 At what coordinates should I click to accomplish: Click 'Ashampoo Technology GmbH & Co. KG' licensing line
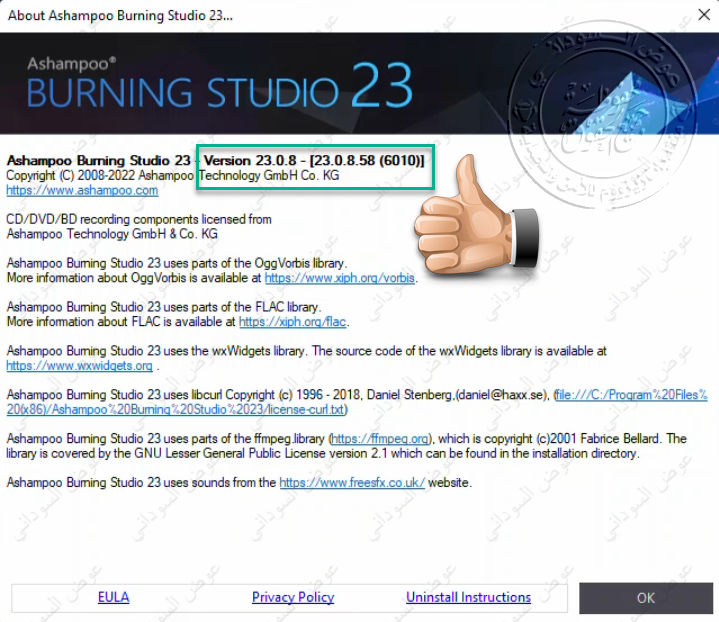pyautogui.click(x=112, y=234)
